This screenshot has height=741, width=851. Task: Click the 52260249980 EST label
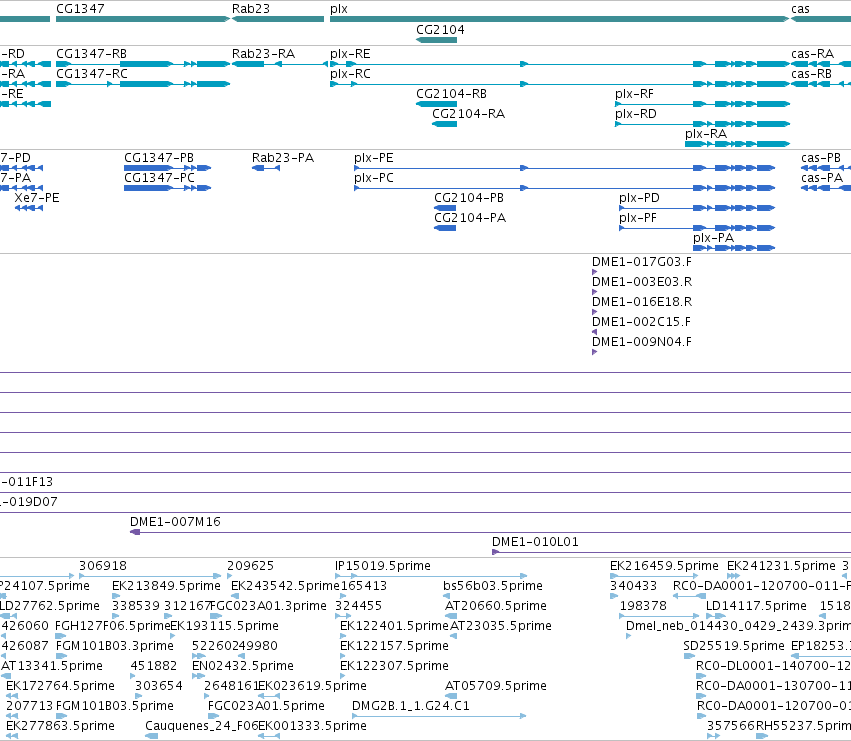tap(234, 647)
